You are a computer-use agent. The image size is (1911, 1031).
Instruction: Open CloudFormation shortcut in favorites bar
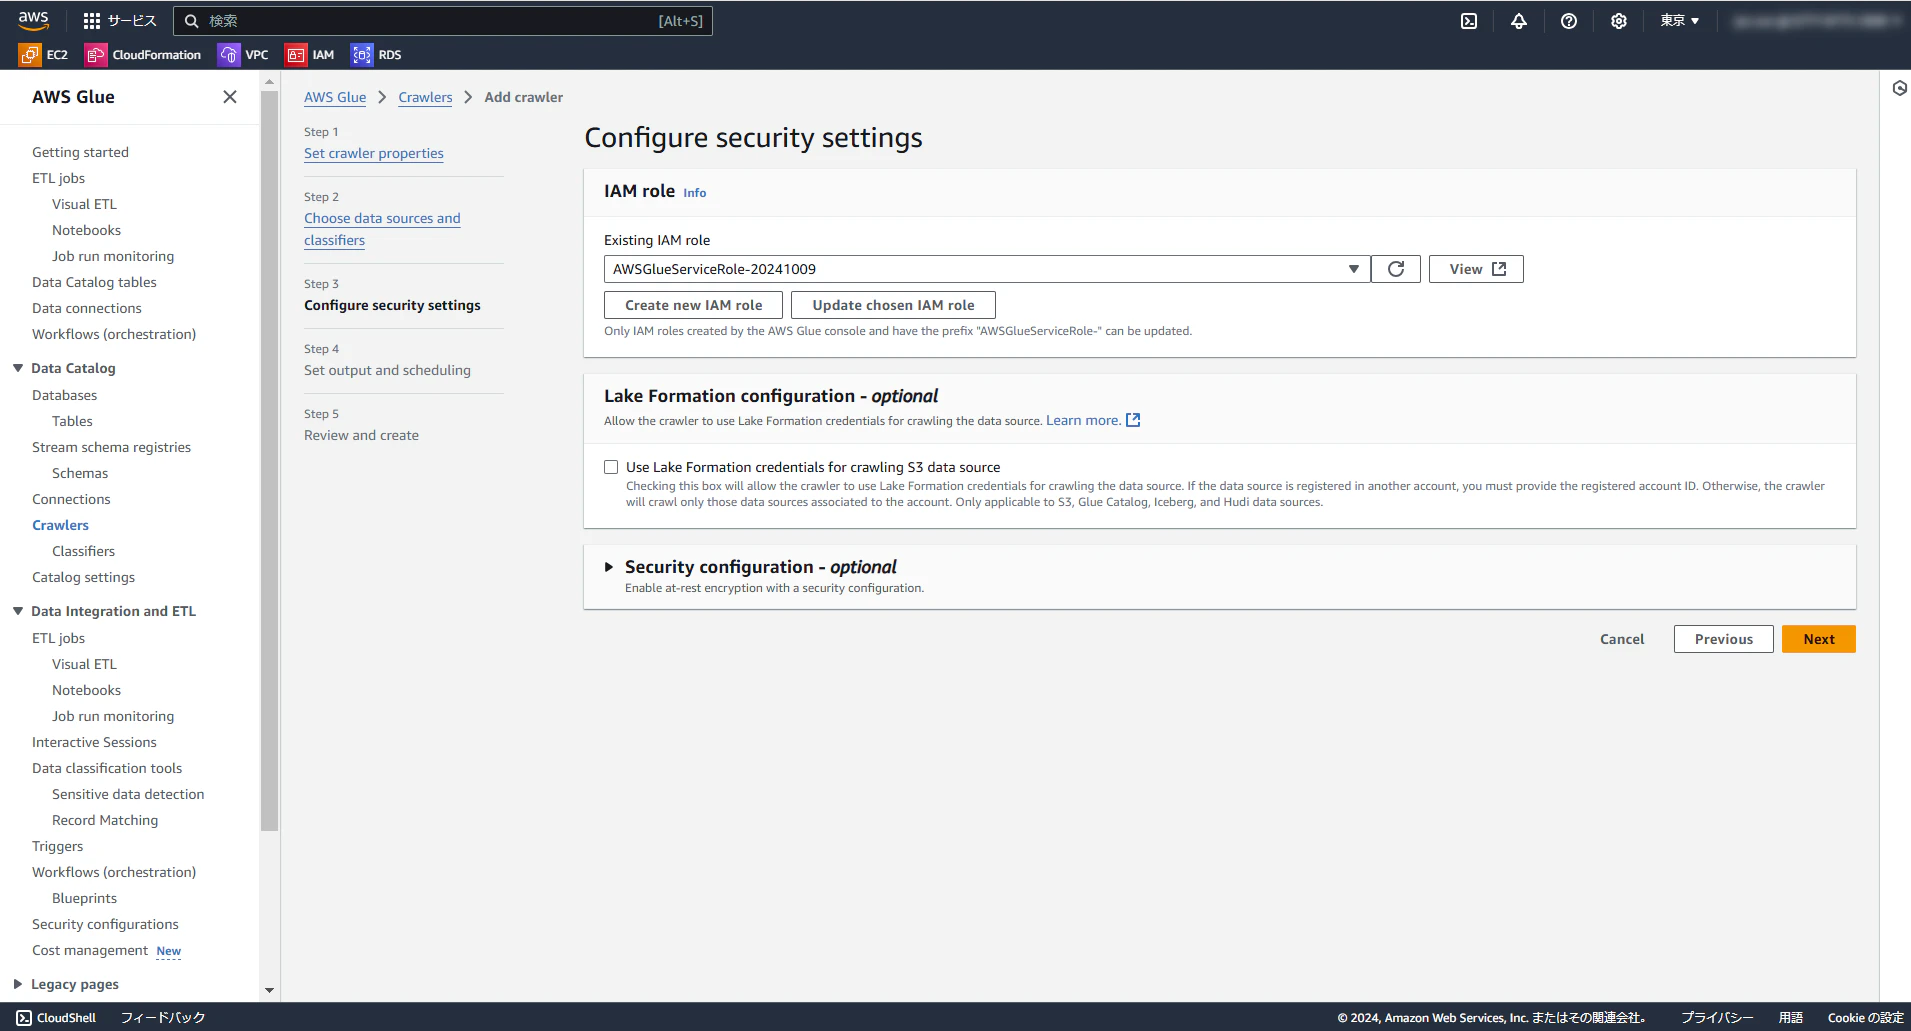click(144, 55)
